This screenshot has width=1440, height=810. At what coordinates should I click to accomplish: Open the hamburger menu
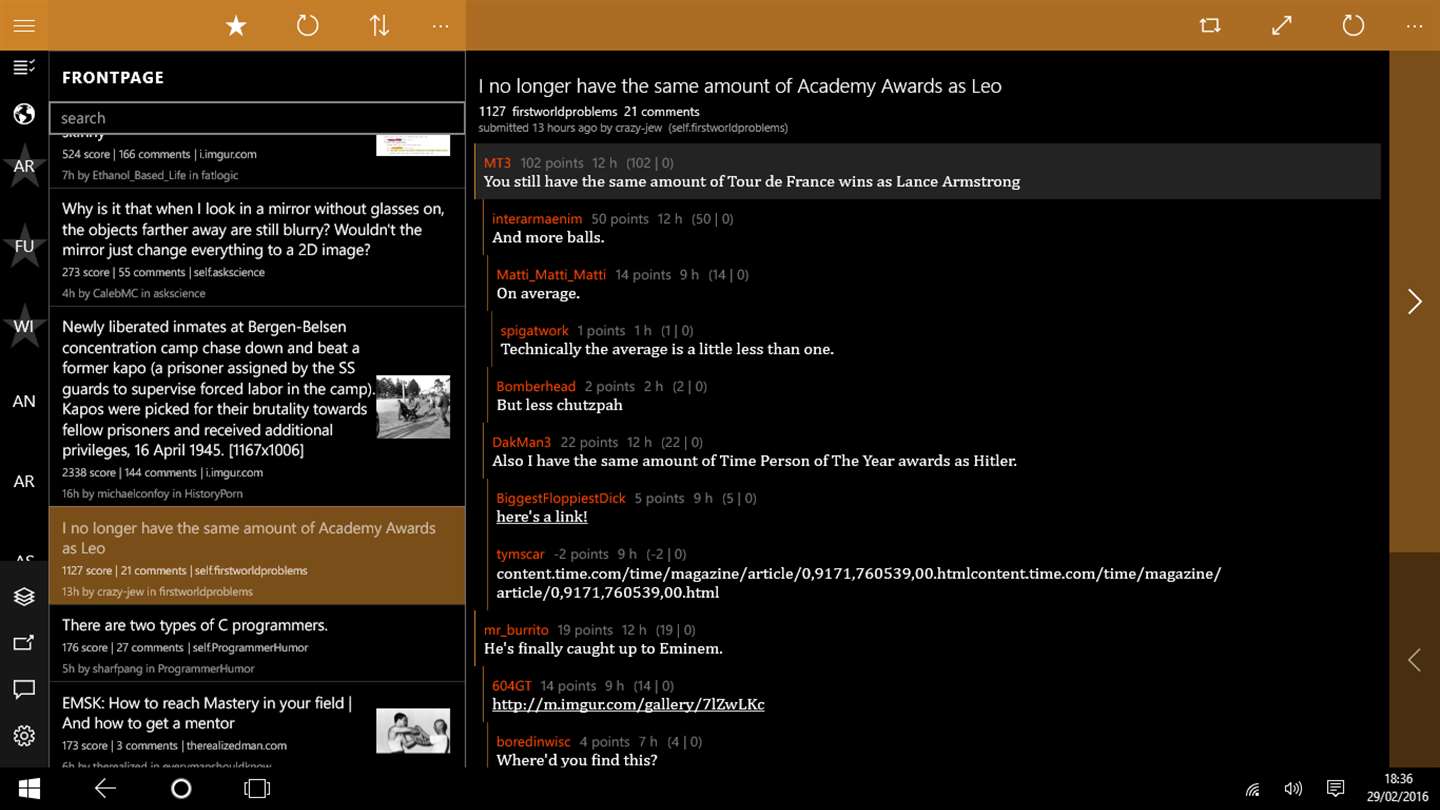click(24, 26)
